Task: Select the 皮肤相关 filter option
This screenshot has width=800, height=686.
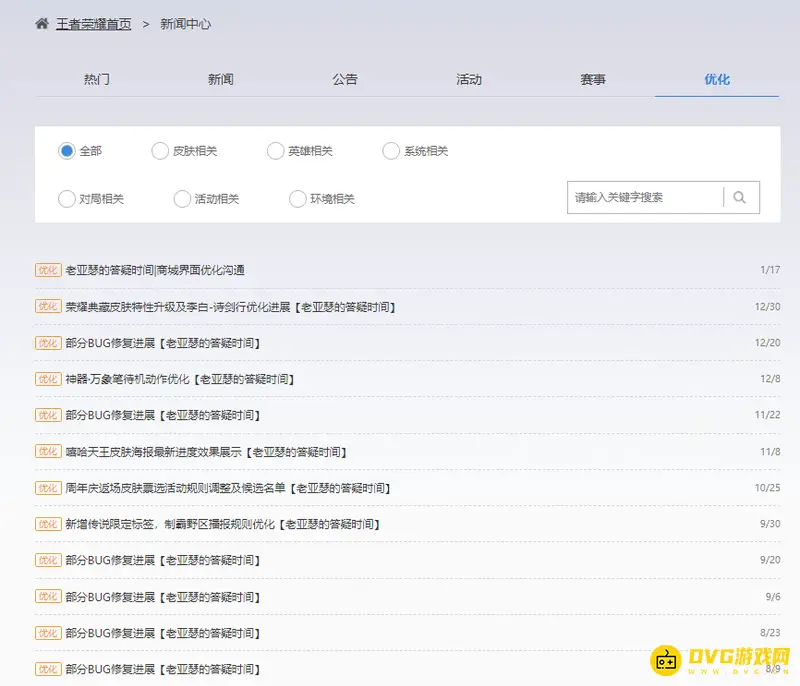Action: (x=160, y=151)
